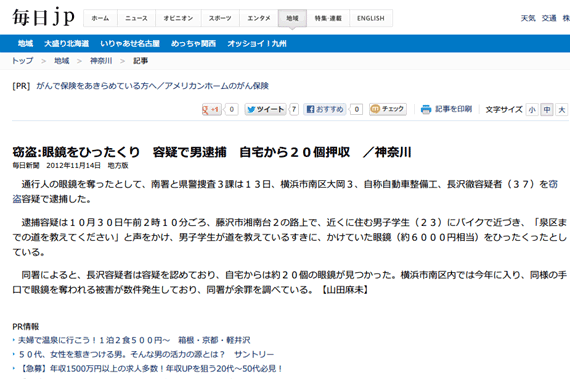The image size is (570, 379).
Task: Click the ツイート Twitter share button
Action: (x=265, y=109)
